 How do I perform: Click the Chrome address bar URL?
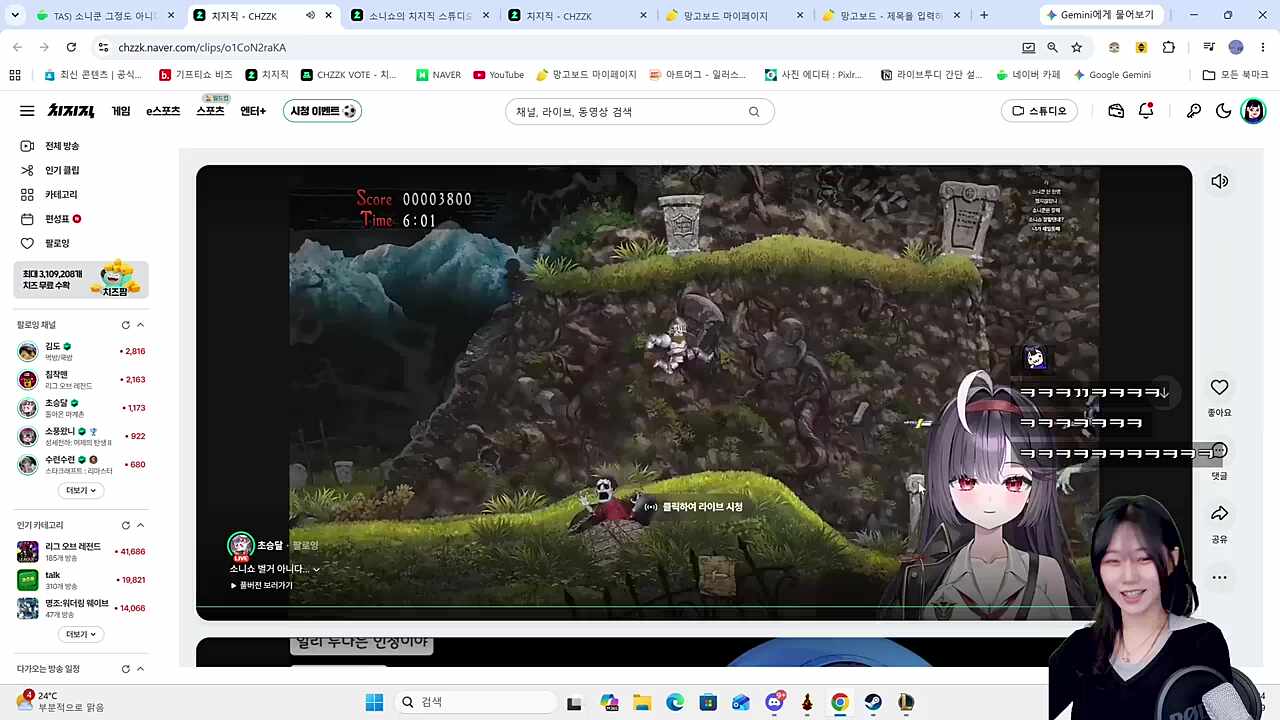point(202,47)
